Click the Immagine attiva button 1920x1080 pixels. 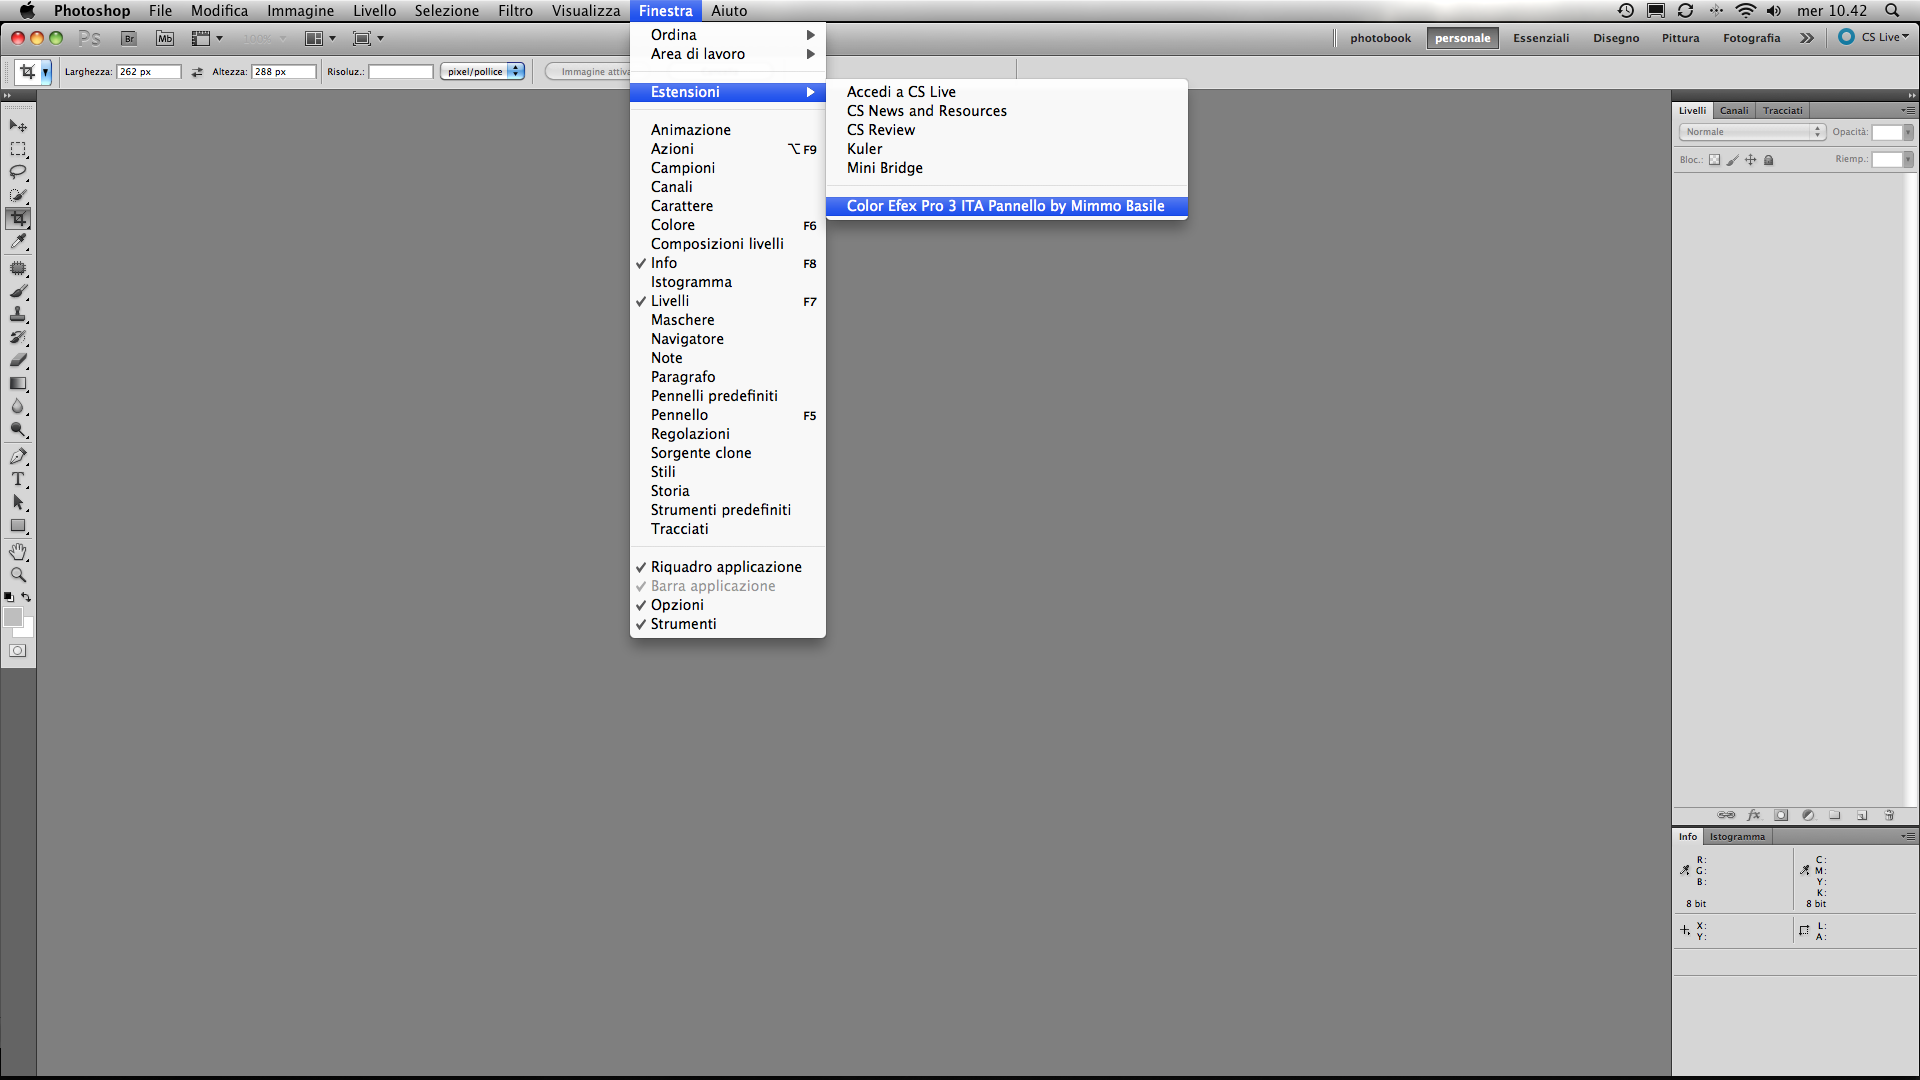coord(590,72)
